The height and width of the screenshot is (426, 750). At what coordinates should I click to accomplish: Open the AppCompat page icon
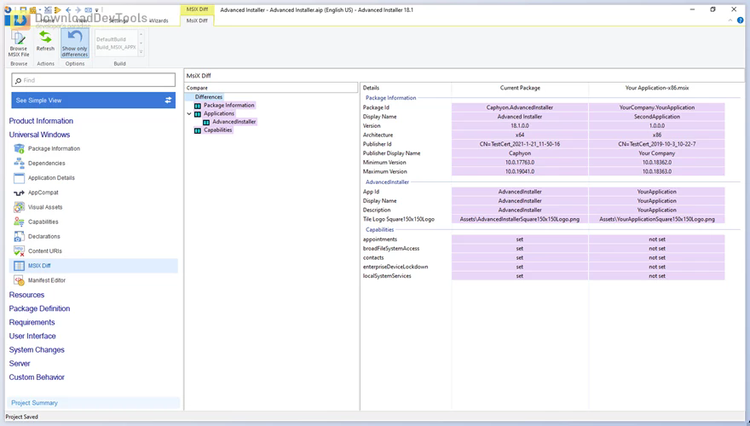(x=19, y=193)
